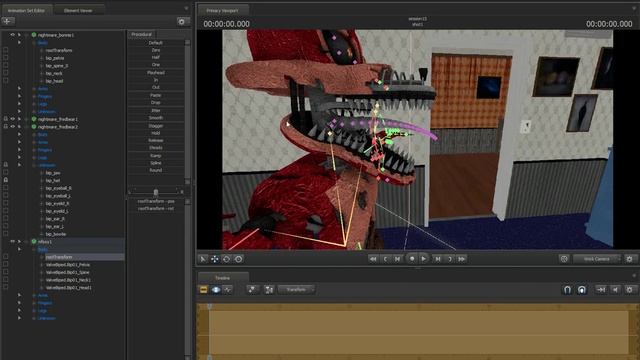
Task: Expand Arms group under the bottom animation set
Action: point(19,295)
